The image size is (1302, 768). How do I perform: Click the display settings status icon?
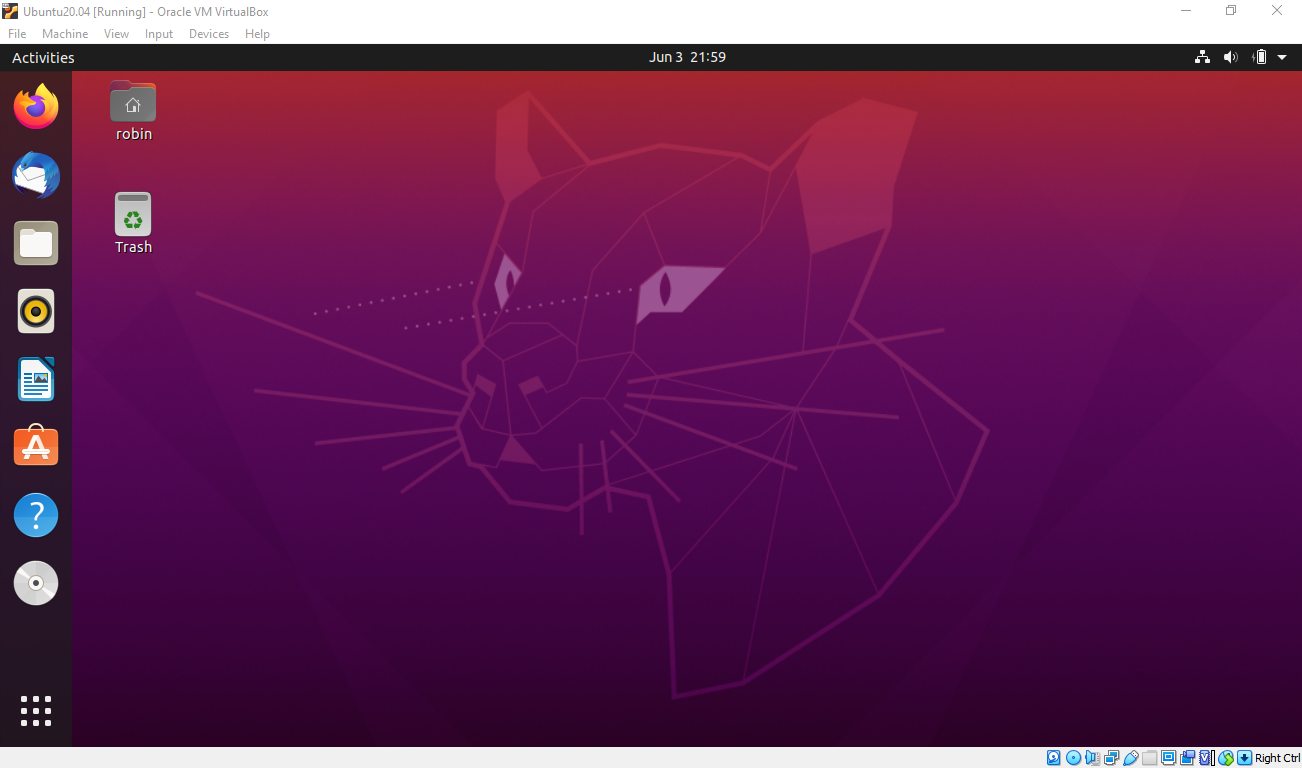(1168, 758)
